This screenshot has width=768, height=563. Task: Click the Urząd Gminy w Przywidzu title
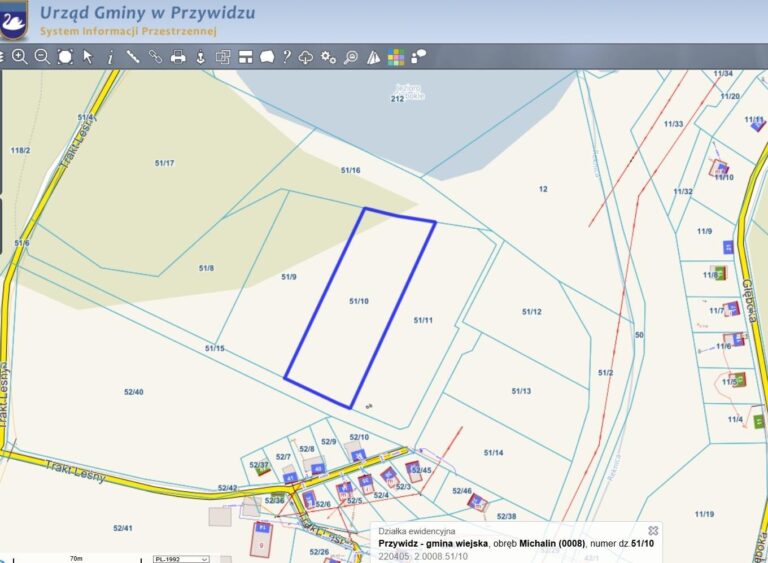click(x=147, y=13)
